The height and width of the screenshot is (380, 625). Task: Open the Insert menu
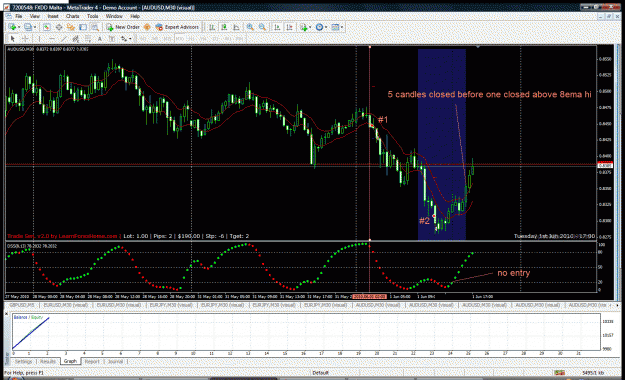pyautogui.click(x=53, y=16)
